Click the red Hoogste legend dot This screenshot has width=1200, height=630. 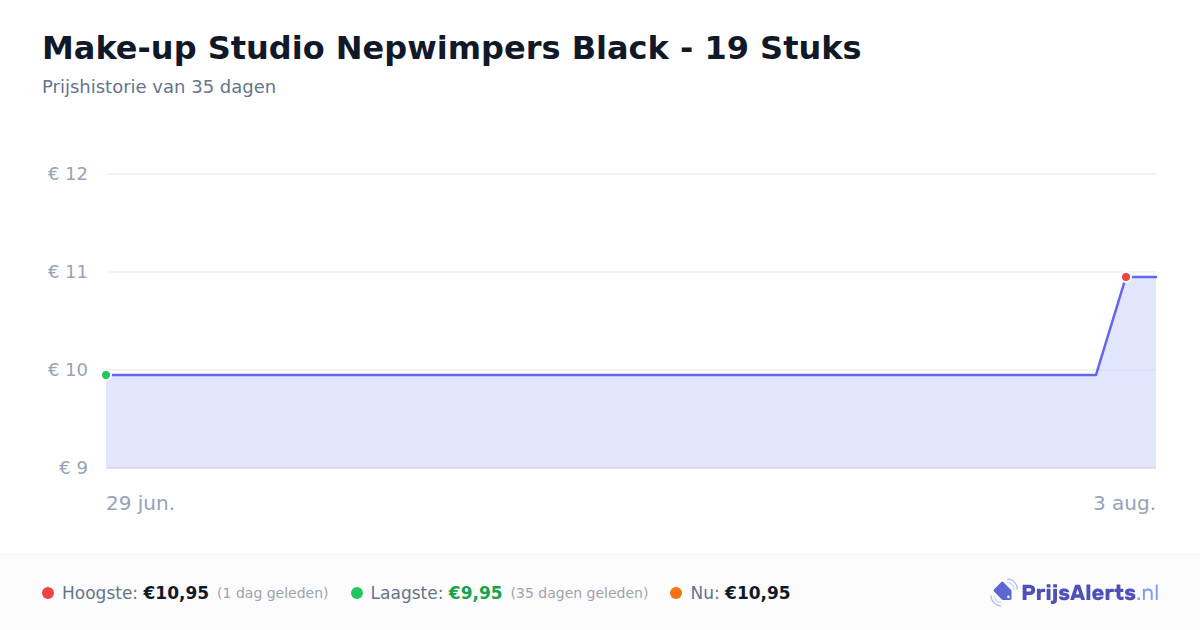pyautogui.click(x=48, y=593)
